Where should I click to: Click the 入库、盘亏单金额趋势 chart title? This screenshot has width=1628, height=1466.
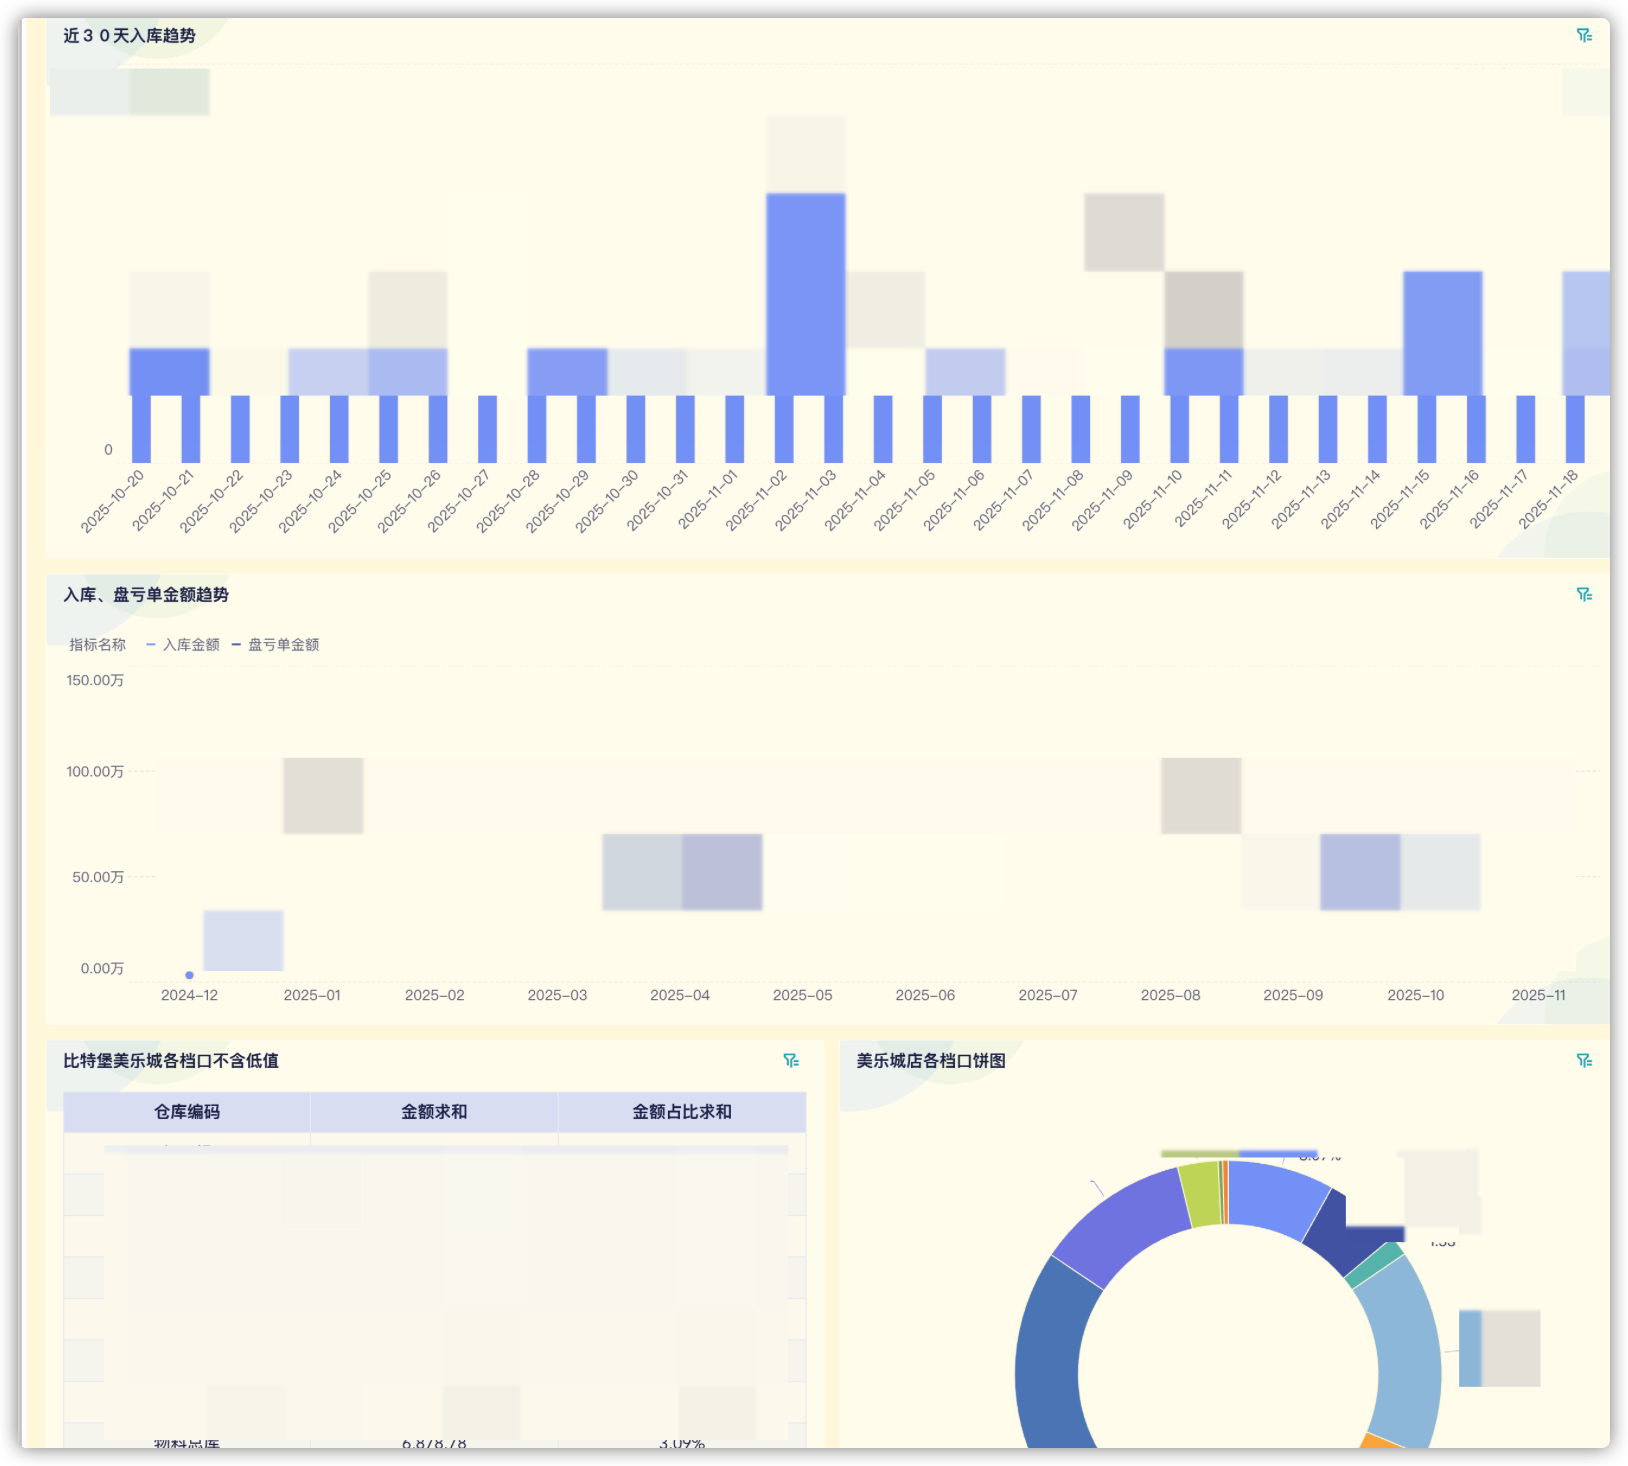(x=146, y=595)
